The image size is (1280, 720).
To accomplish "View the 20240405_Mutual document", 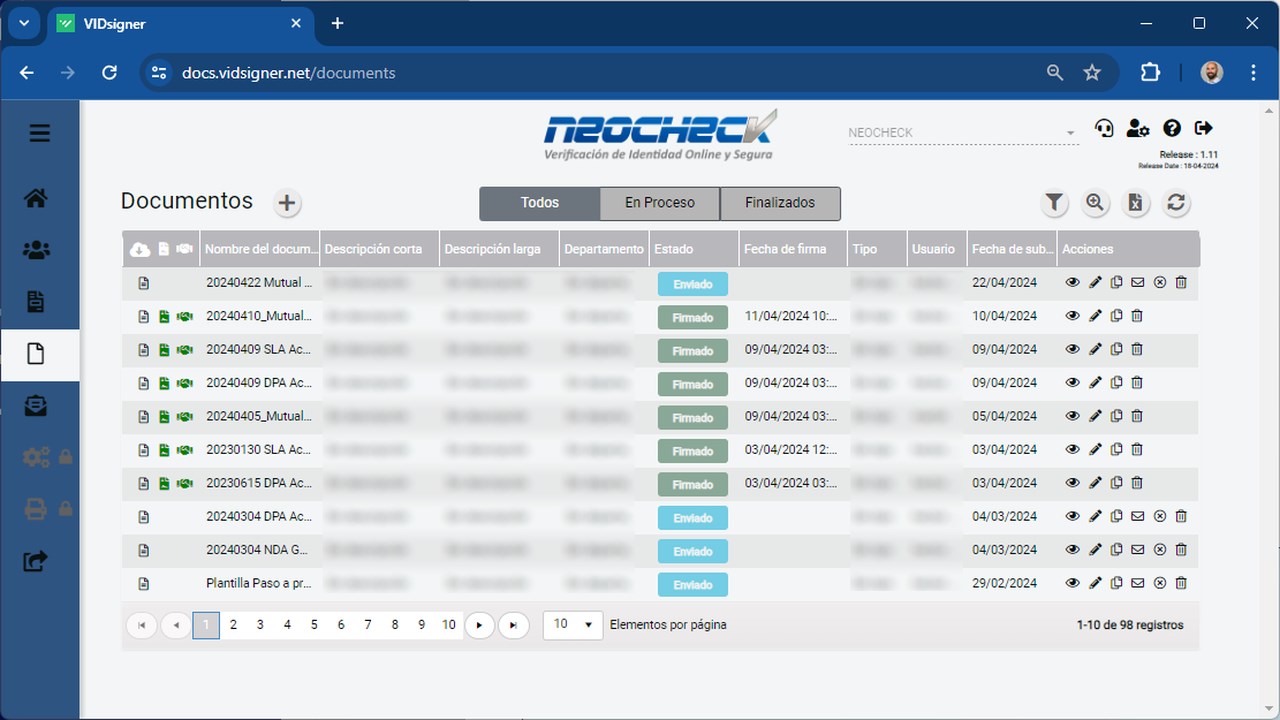I will click(x=1073, y=416).
